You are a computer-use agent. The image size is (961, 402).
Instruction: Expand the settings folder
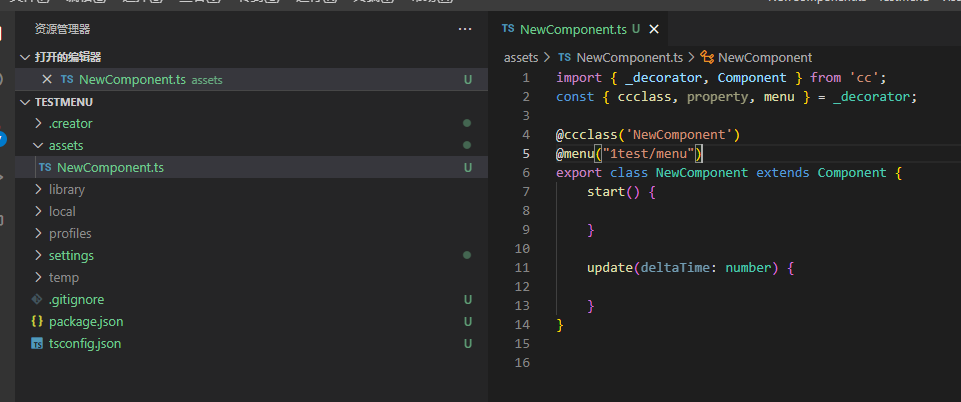coord(38,255)
